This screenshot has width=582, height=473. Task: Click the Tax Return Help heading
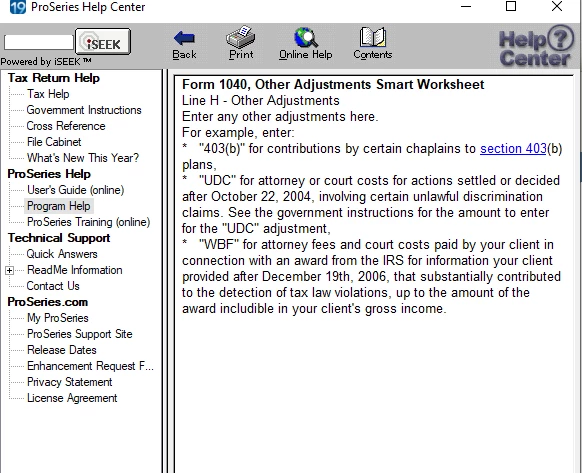[54, 78]
